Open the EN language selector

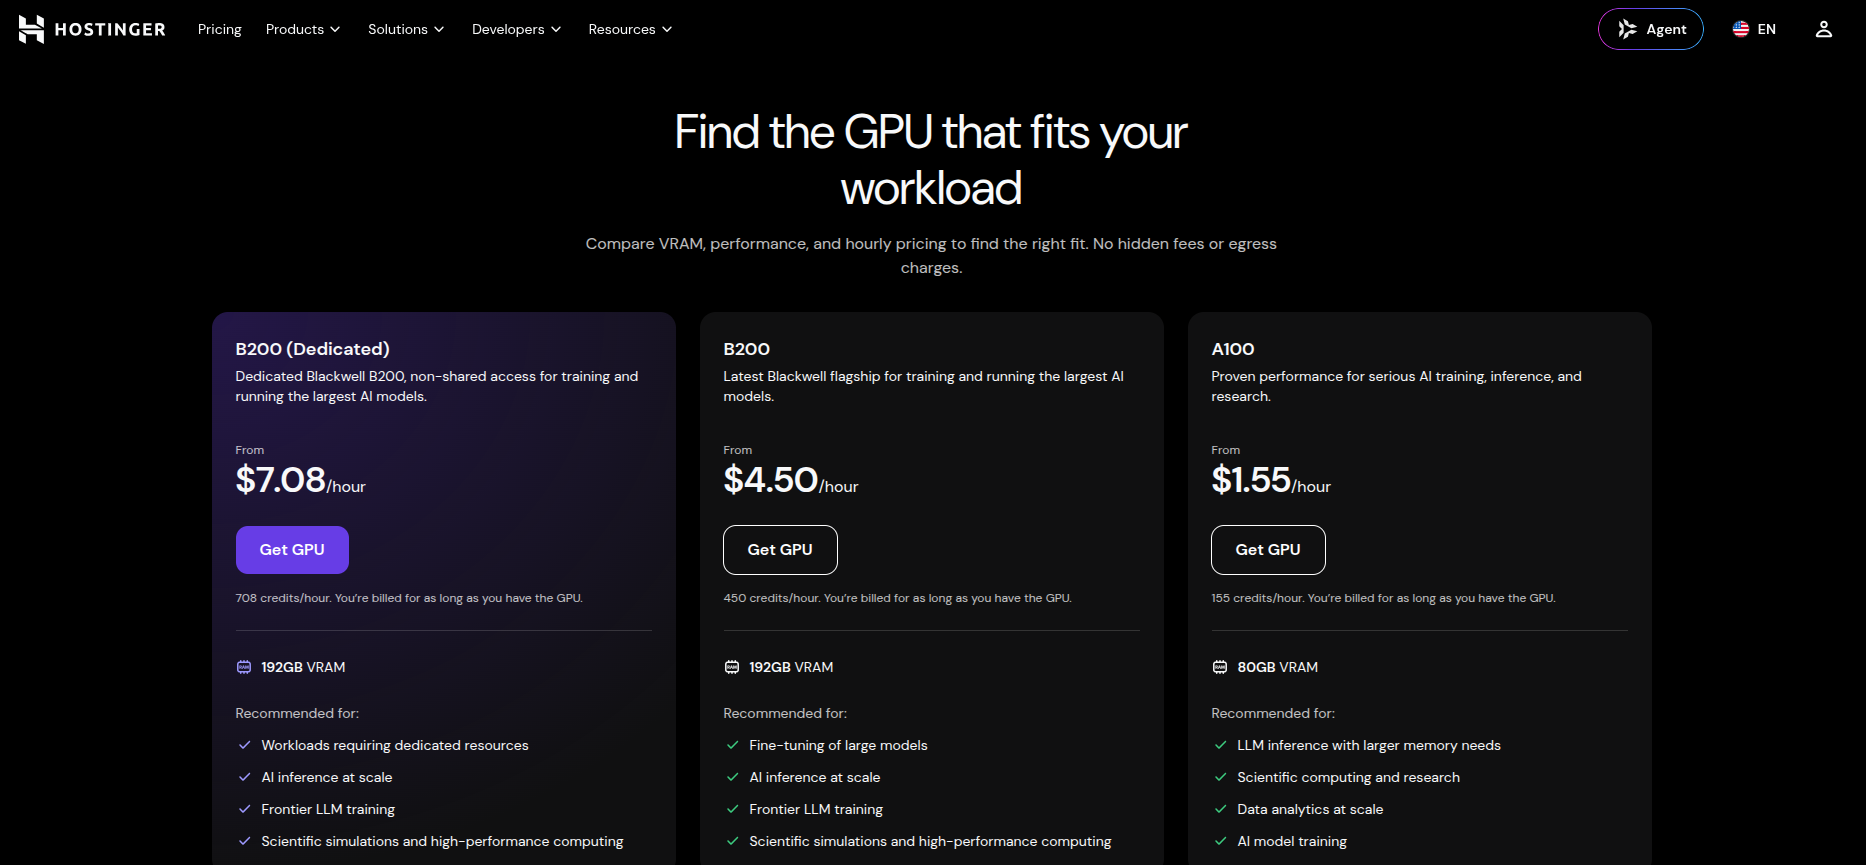click(x=1754, y=30)
